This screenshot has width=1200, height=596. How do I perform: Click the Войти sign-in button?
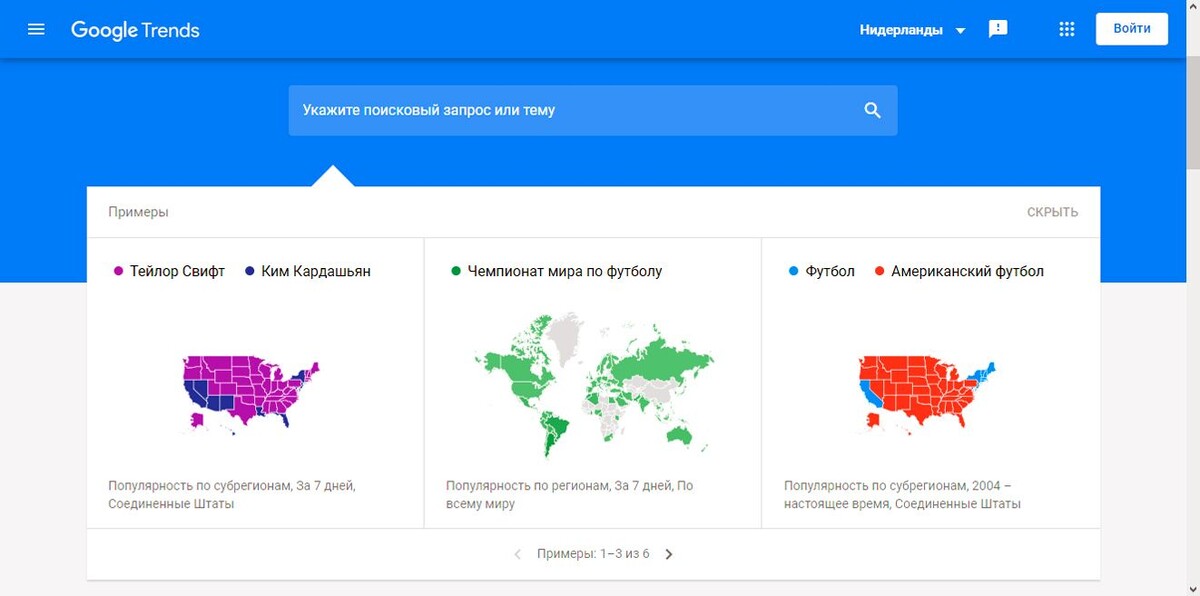(1131, 29)
